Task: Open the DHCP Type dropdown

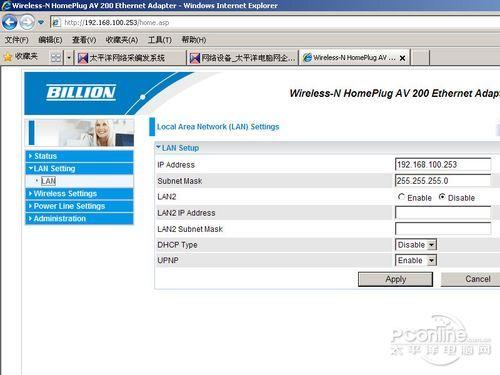Action: pyautogui.click(x=416, y=245)
